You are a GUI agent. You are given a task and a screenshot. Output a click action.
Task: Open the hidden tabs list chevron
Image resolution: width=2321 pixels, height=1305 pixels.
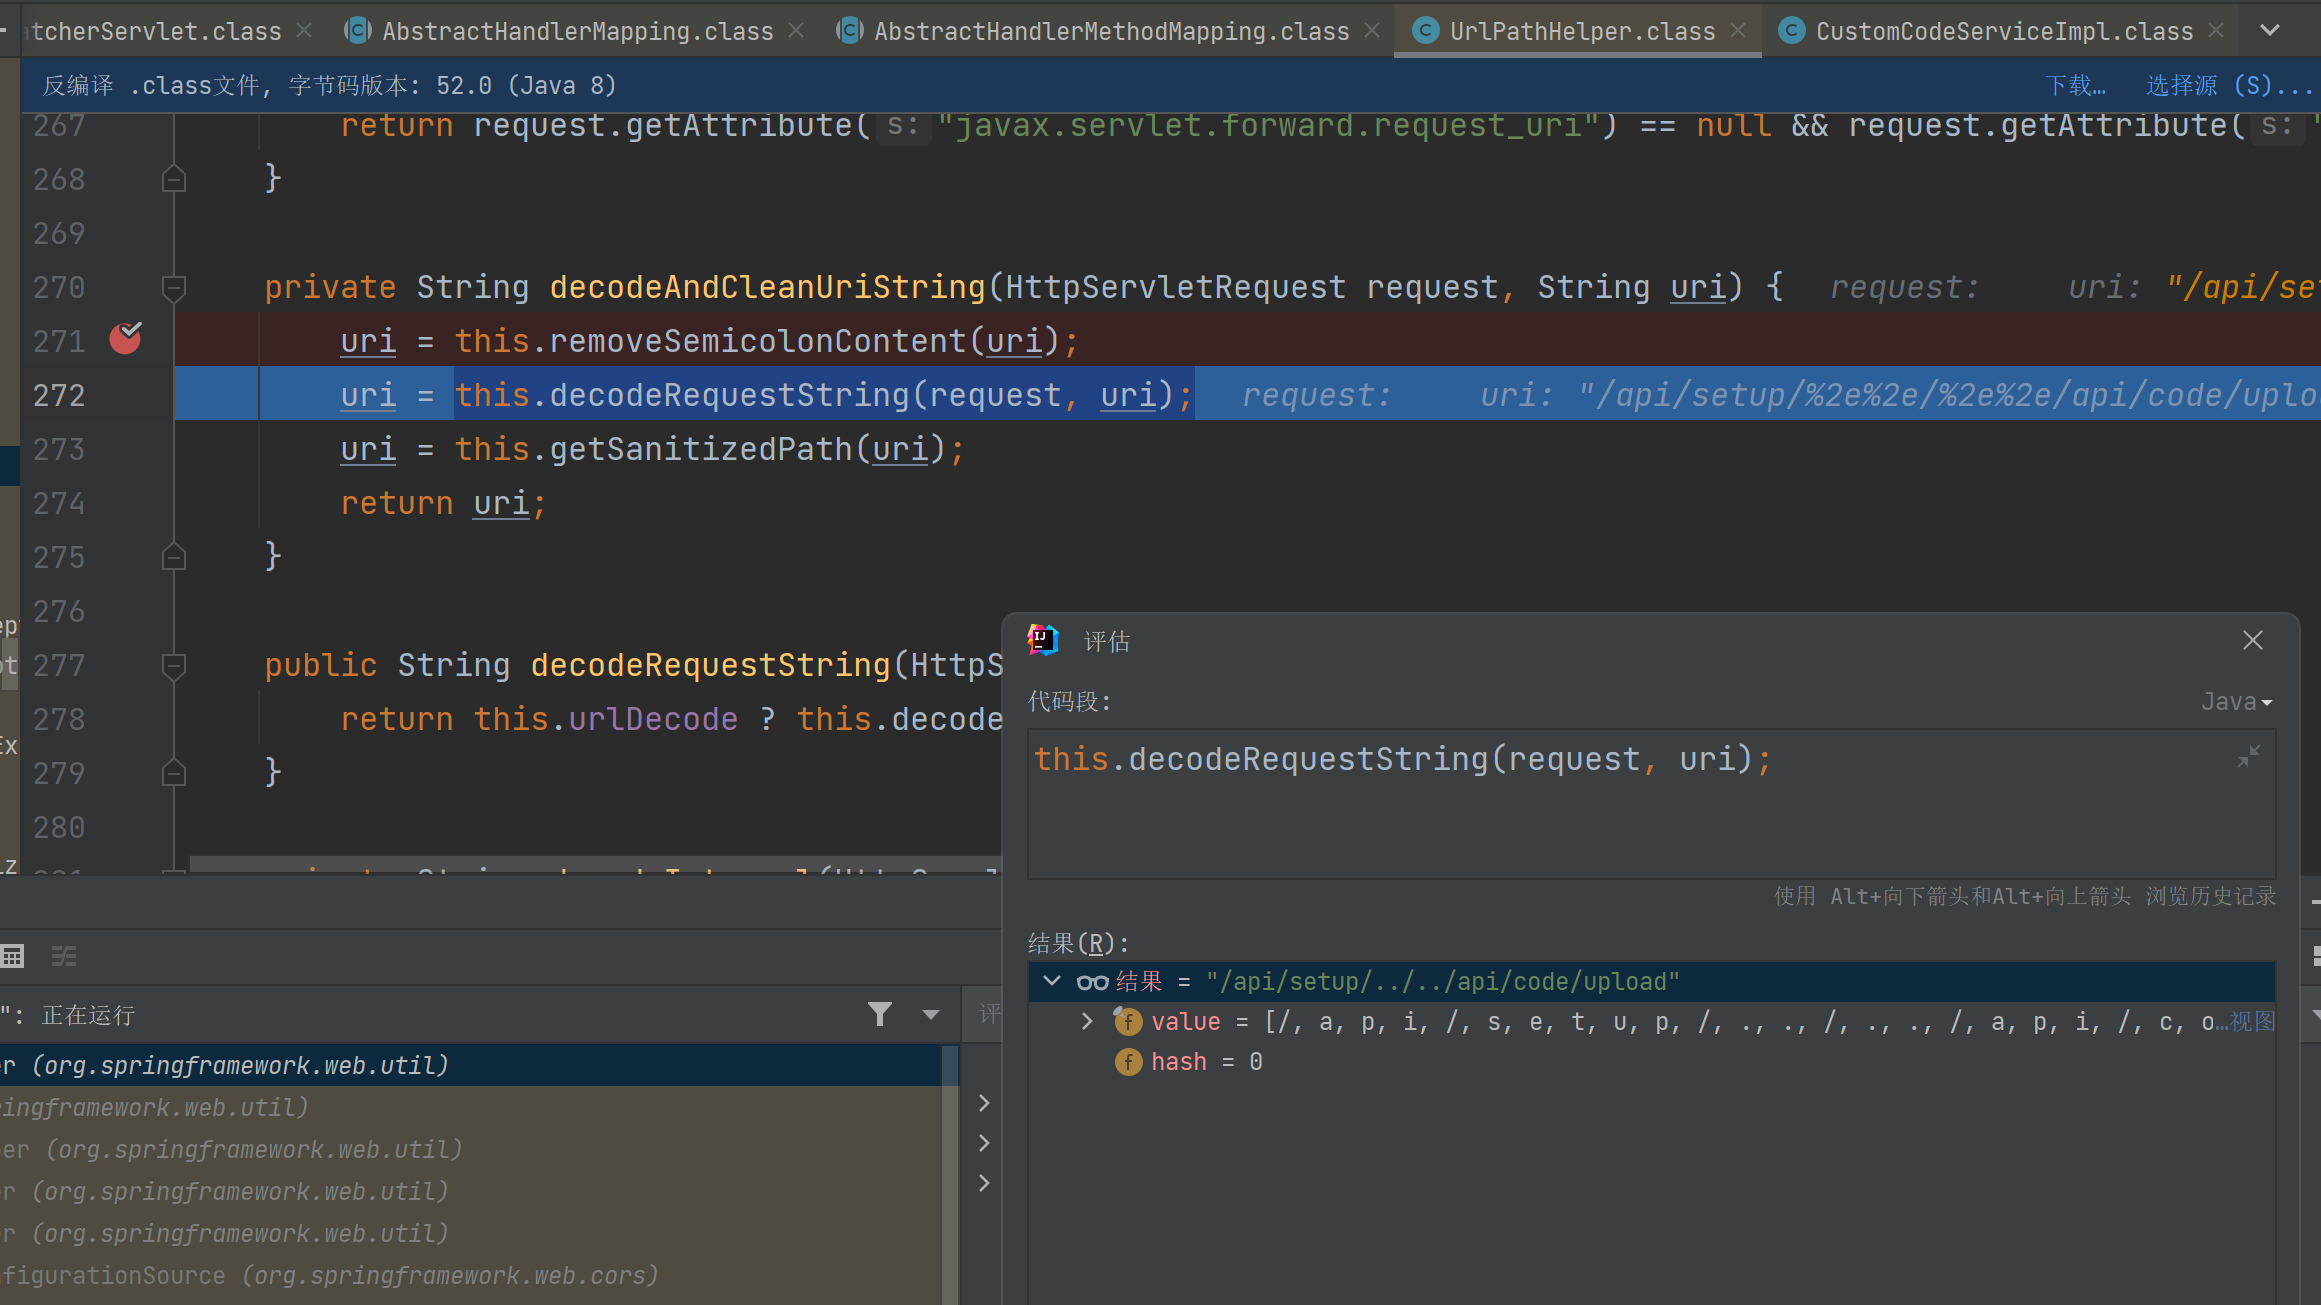pyautogui.click(x=2270, y=31)
